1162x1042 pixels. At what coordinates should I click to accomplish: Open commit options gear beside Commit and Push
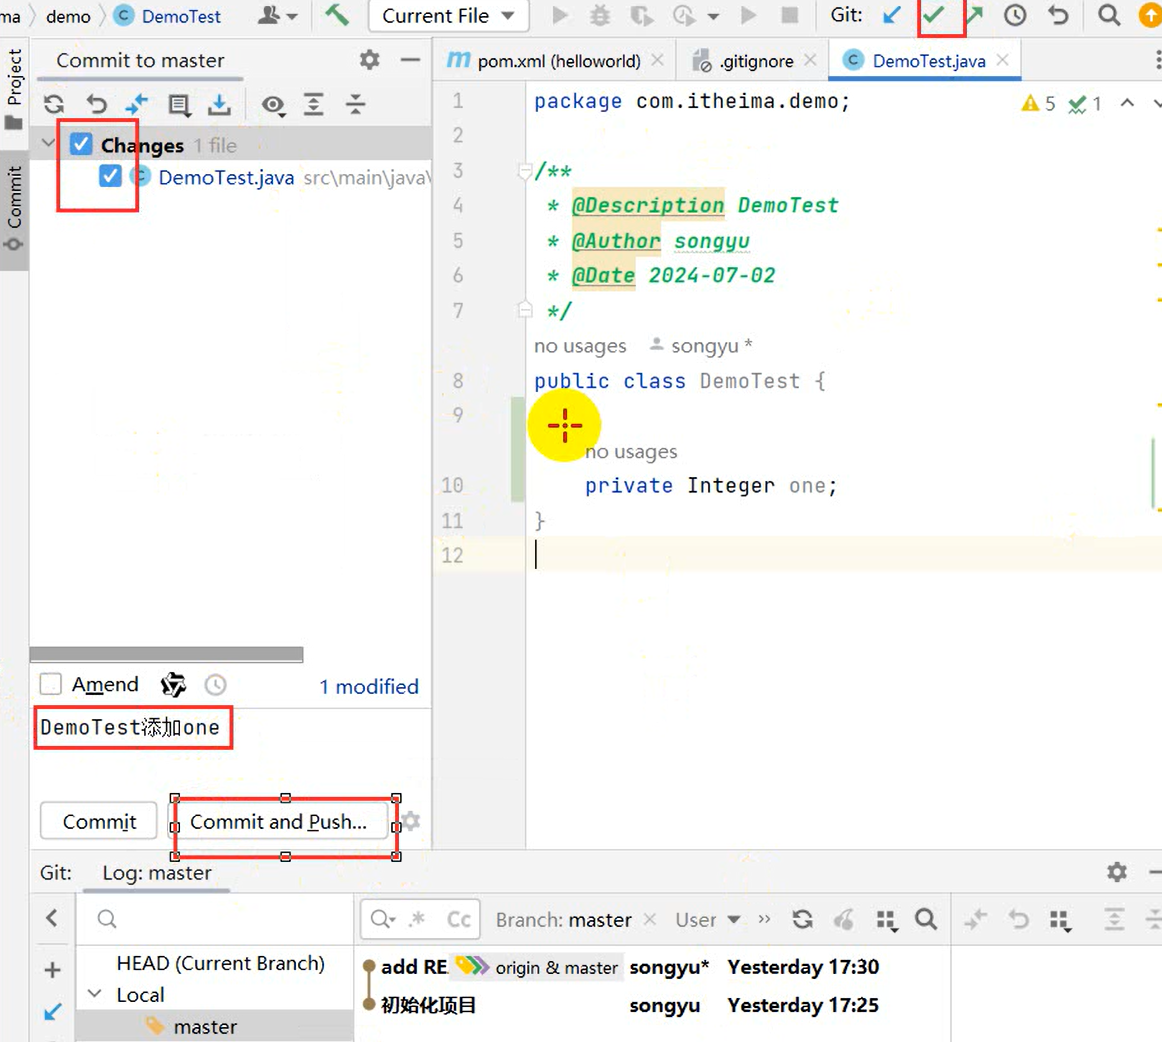(x=412, y=821)
